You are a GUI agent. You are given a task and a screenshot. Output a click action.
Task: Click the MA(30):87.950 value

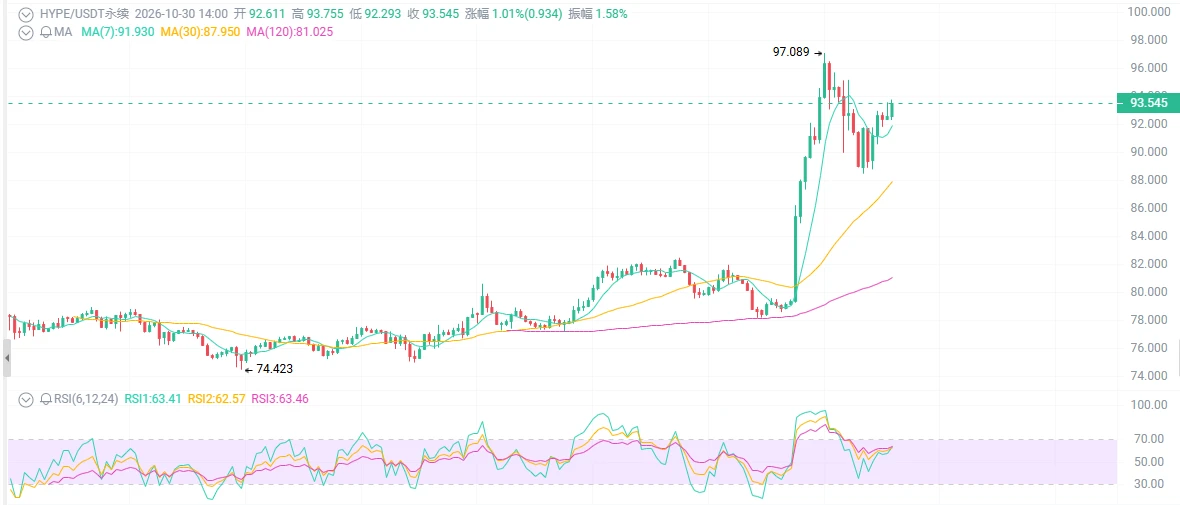(x=200, y=32)
